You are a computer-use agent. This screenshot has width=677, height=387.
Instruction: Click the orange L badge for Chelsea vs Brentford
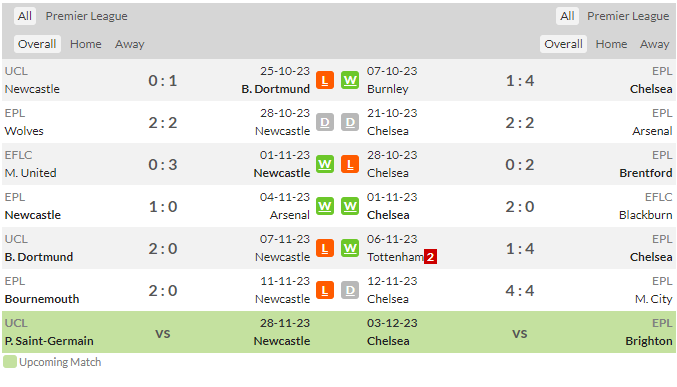click(350, 165)
